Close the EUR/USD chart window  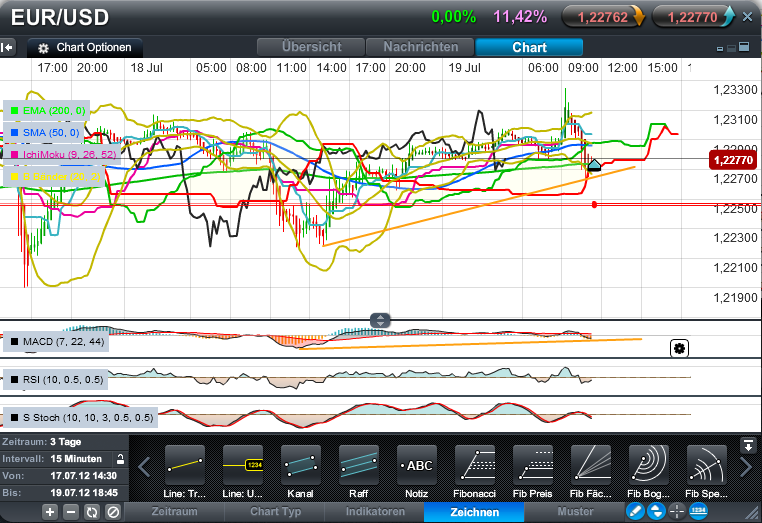[x=748, y=17]
